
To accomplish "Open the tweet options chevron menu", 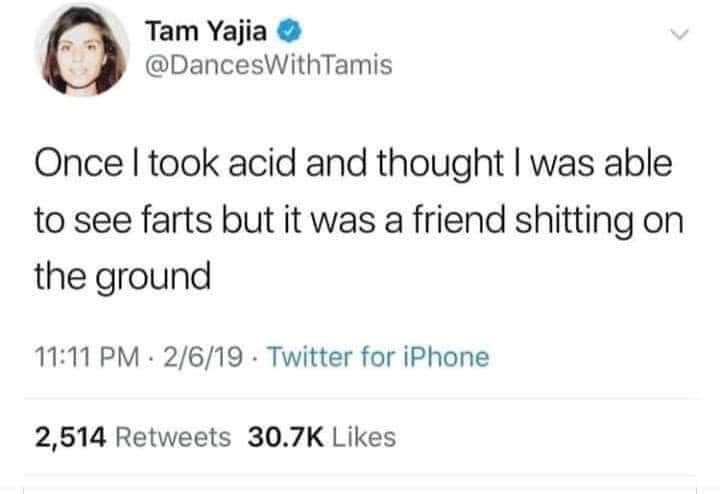I will click(681, 35).
